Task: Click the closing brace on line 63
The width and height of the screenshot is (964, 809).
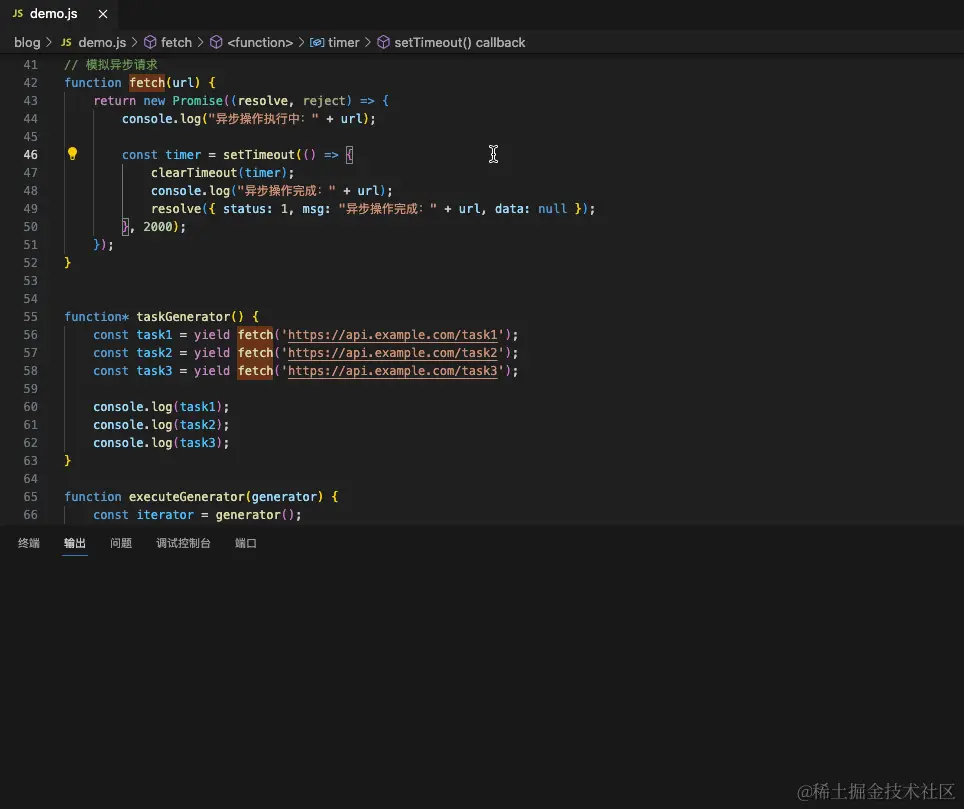Action: [x=68, y=461]
